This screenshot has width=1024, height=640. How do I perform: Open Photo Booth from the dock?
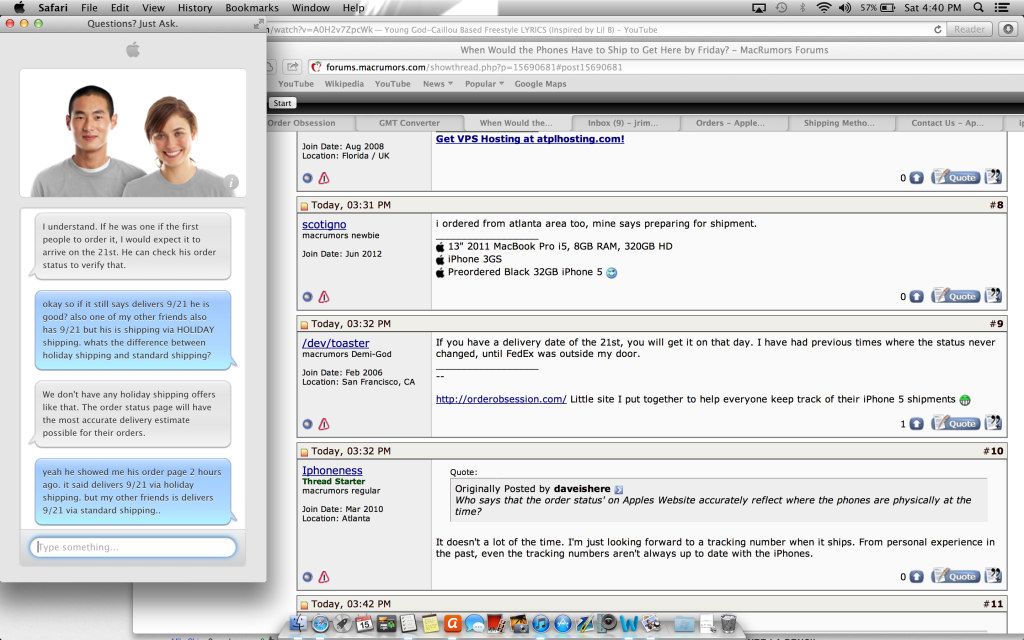pyautogui.click(x=496, y=624)
